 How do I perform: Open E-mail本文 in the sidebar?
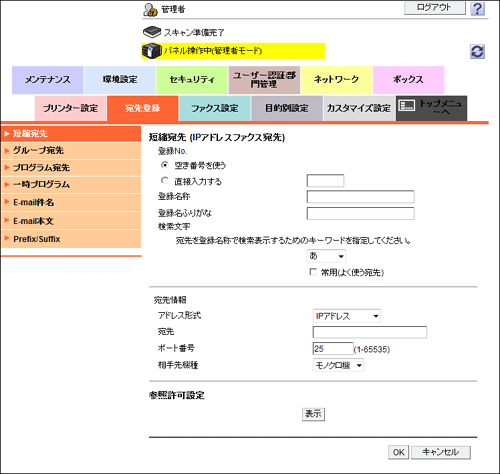coord(71,221)
